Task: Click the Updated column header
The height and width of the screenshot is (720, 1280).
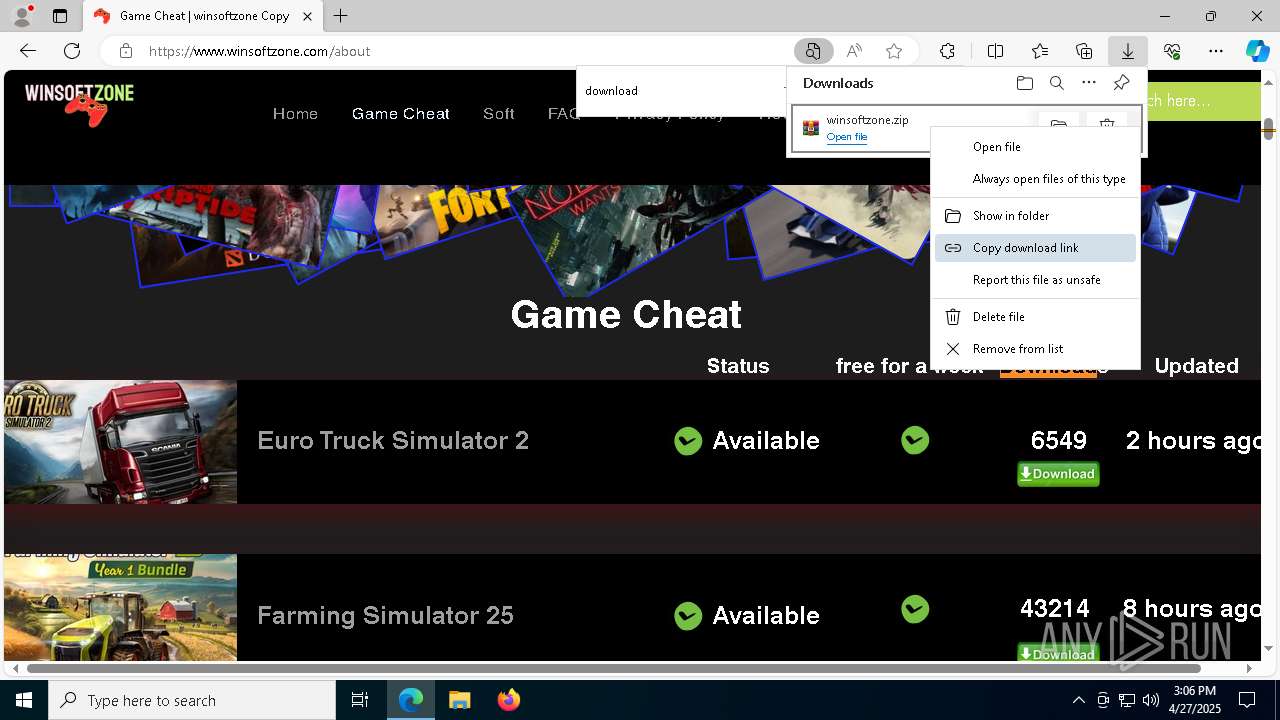Action: (x=1196, y=366)
